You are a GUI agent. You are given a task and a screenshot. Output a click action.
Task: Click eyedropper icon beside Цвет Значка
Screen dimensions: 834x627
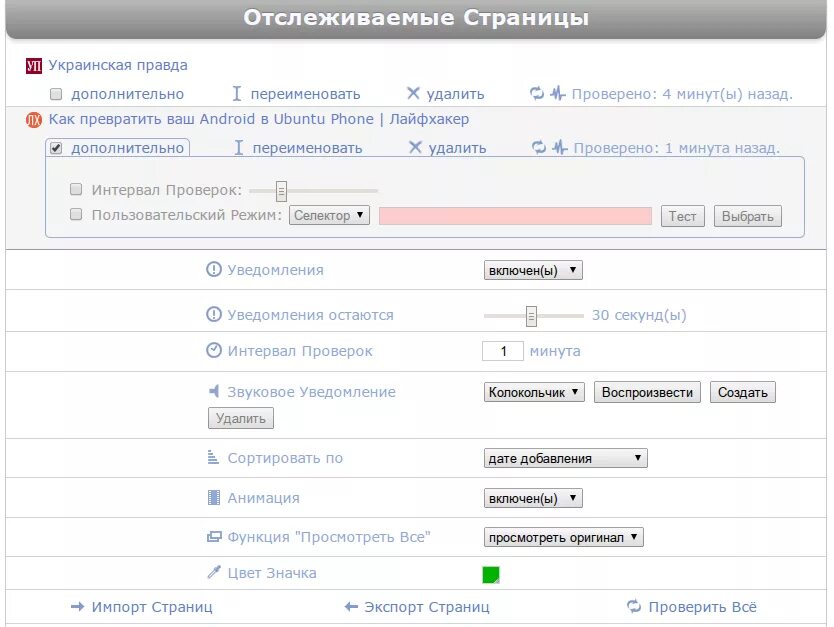click(x=213, y=572)
